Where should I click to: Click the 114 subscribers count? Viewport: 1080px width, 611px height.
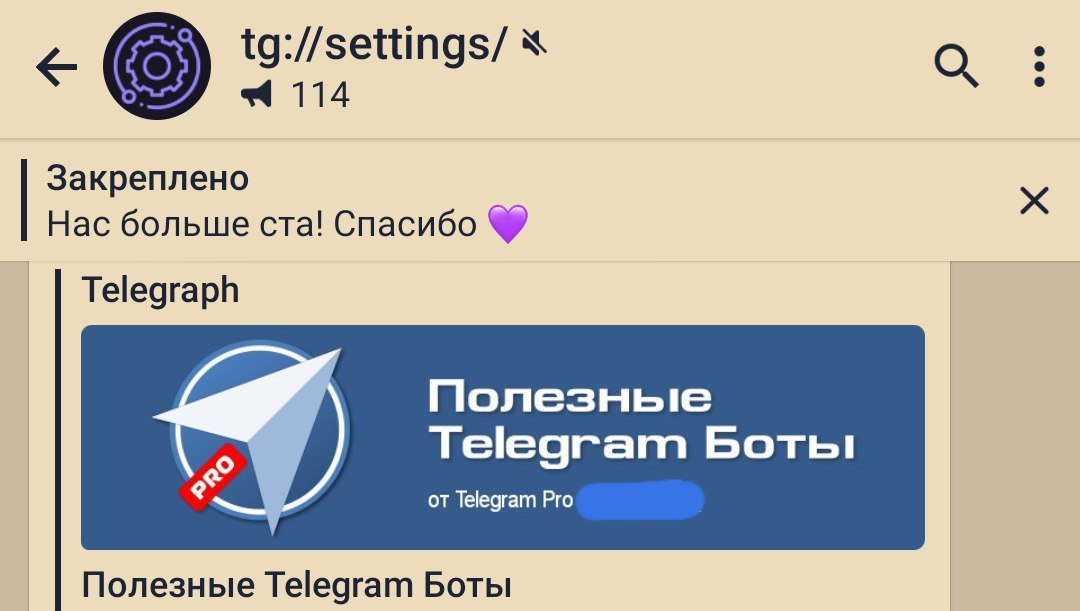(320, 95)
